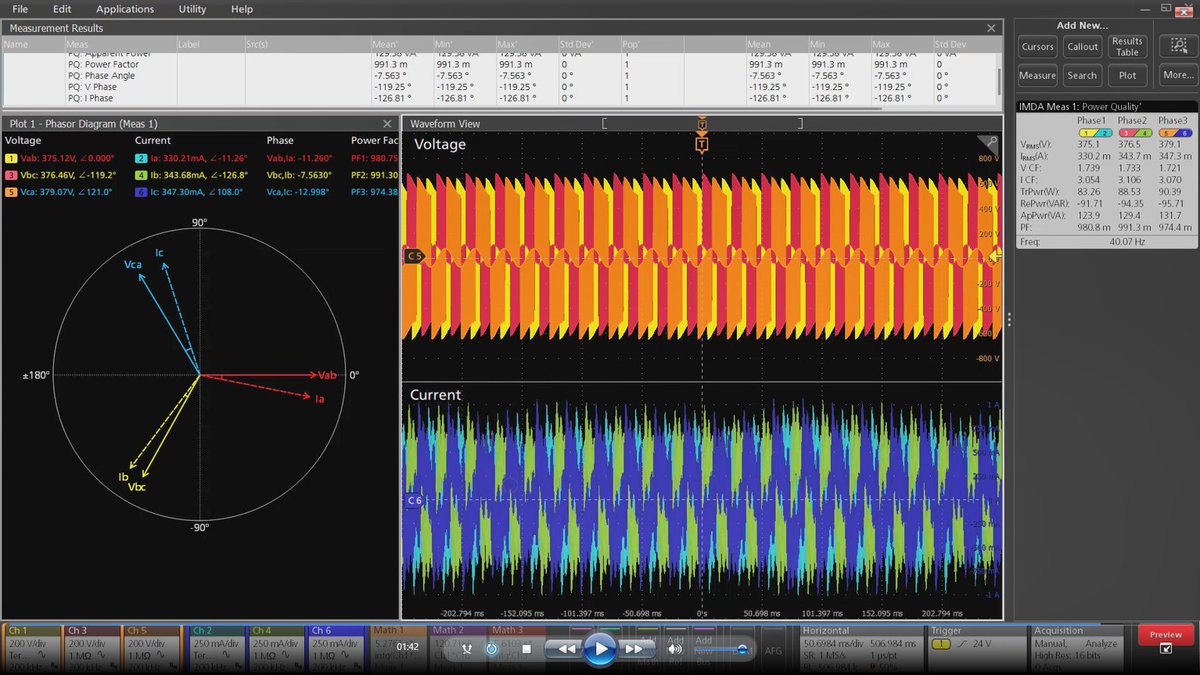Open the Ch 3 channel badge
This screenshot has height=675, width=1200.
(x=91, y=649)
